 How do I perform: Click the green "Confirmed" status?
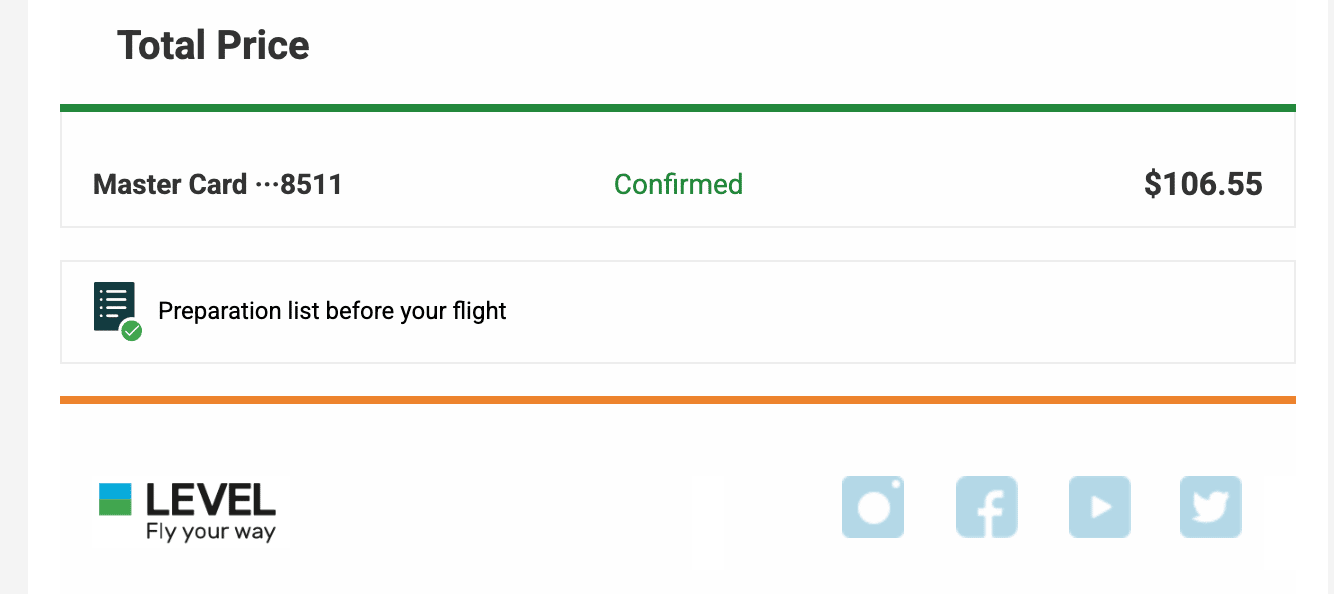pos(678,184)
